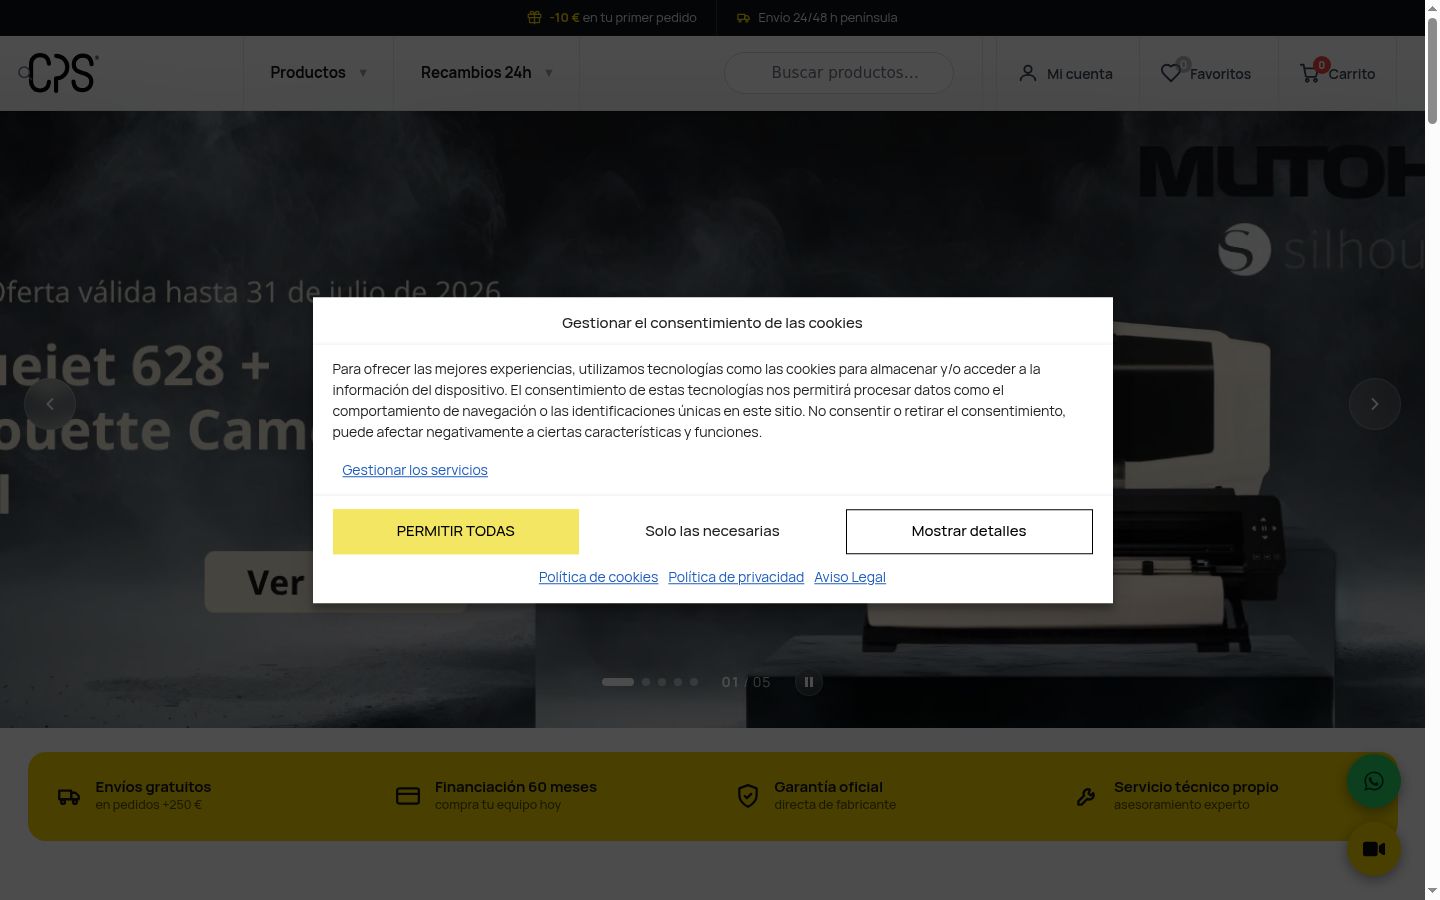This screenshot has width=1440, height=900.
Task: Click the Servicio técnico wrench icon
Action: pos(1086,797)
